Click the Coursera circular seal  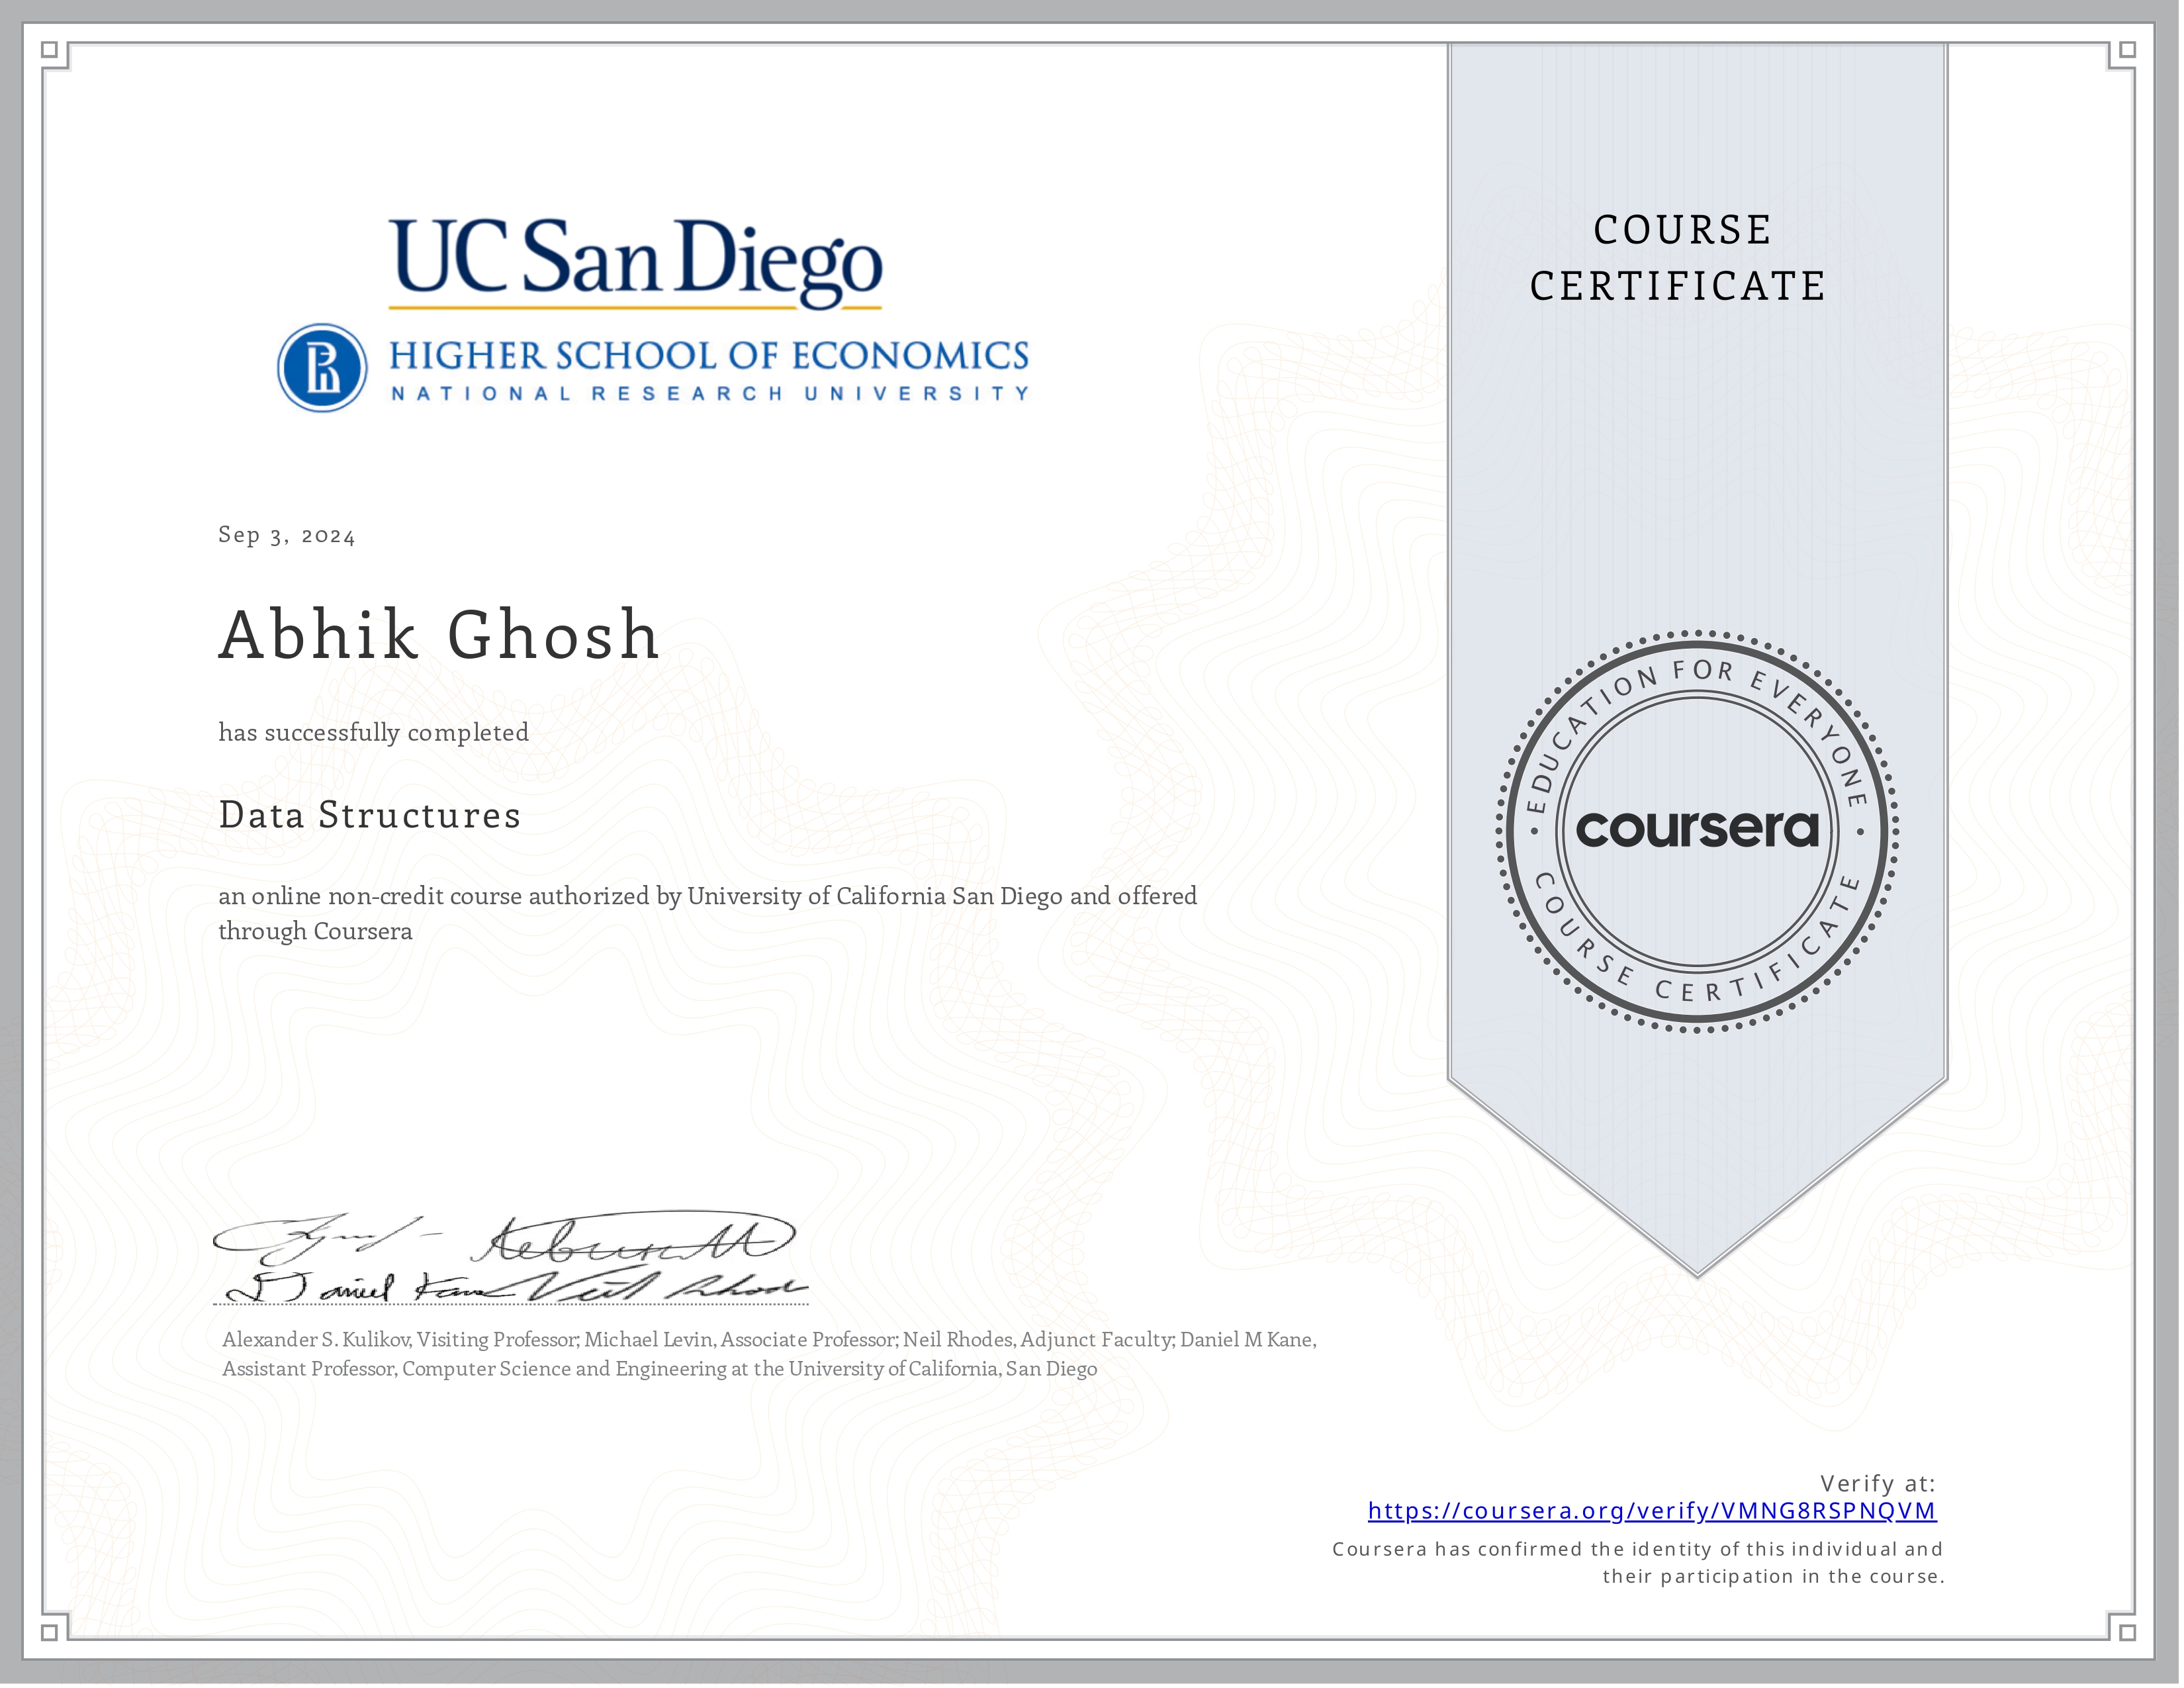coord(1697,831)
